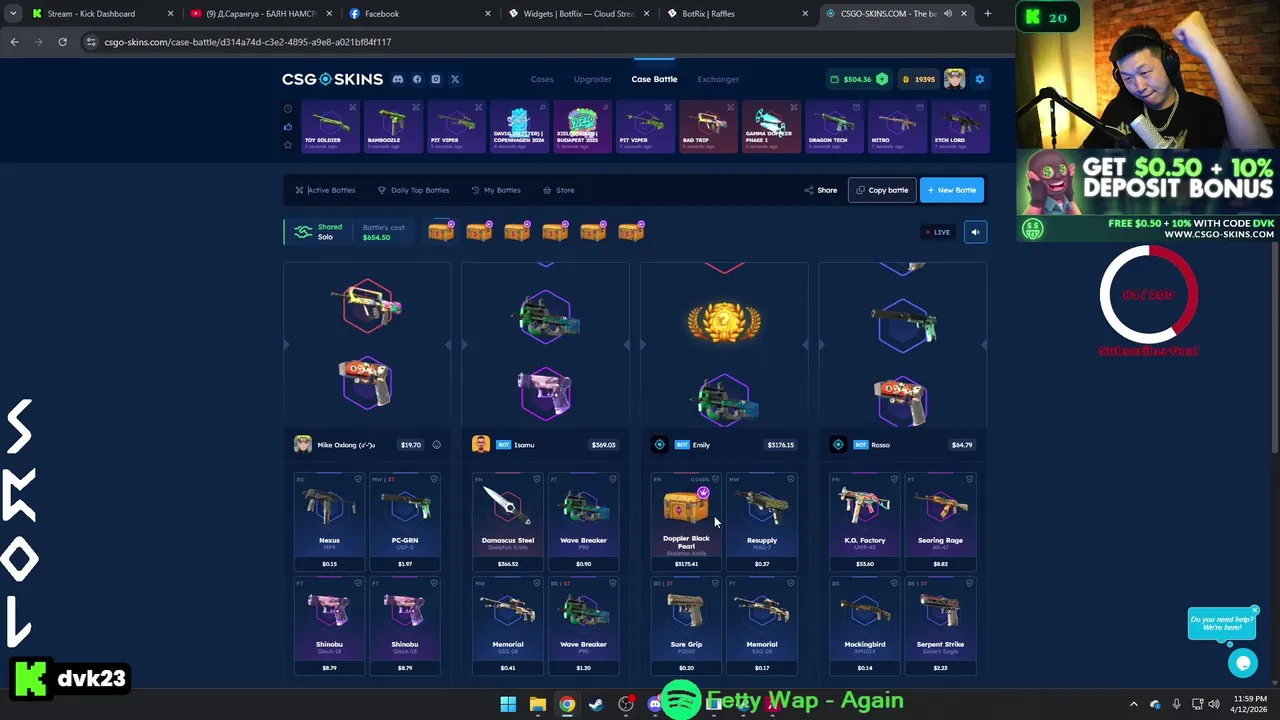Click the emoji icon next to Mike Oxlong's $19.70
Viewport: 1280px width, 720px height.
click(x=436, y=445)
